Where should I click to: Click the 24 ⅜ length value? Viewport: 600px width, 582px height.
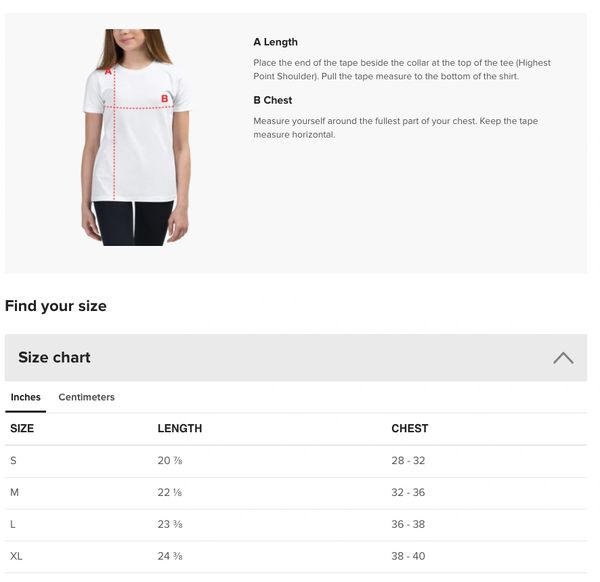[x=170, y=556]
